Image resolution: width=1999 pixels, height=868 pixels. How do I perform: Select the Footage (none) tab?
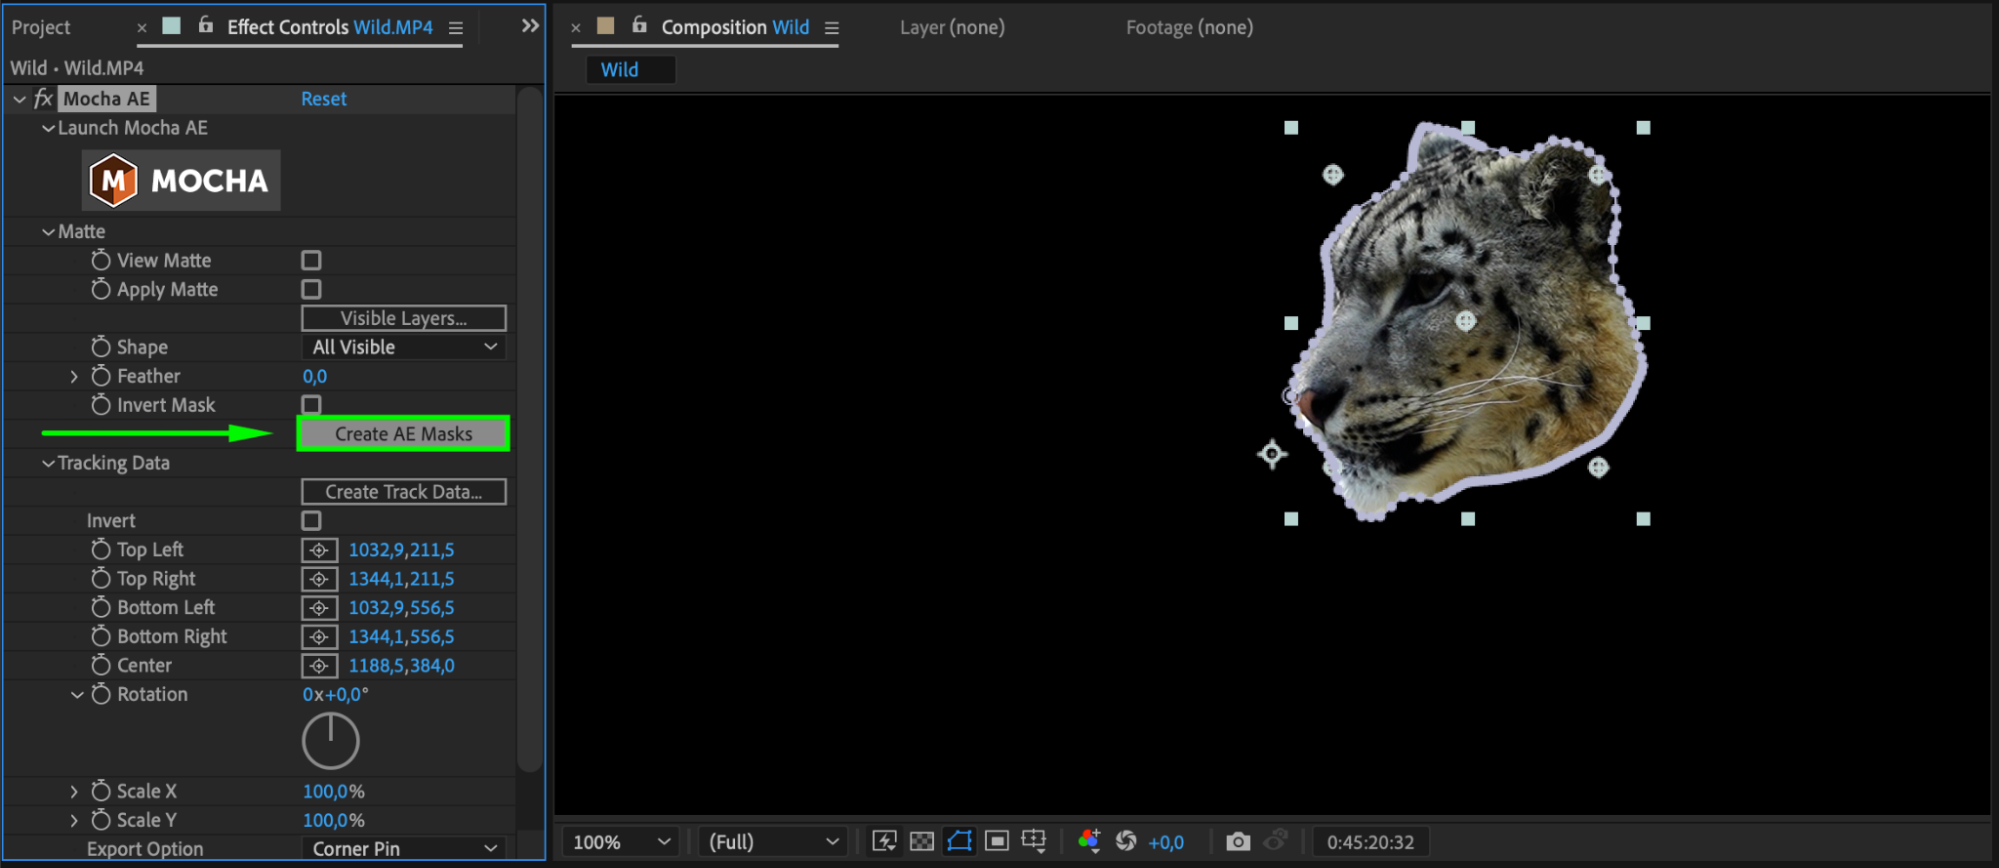[1189, 28]
